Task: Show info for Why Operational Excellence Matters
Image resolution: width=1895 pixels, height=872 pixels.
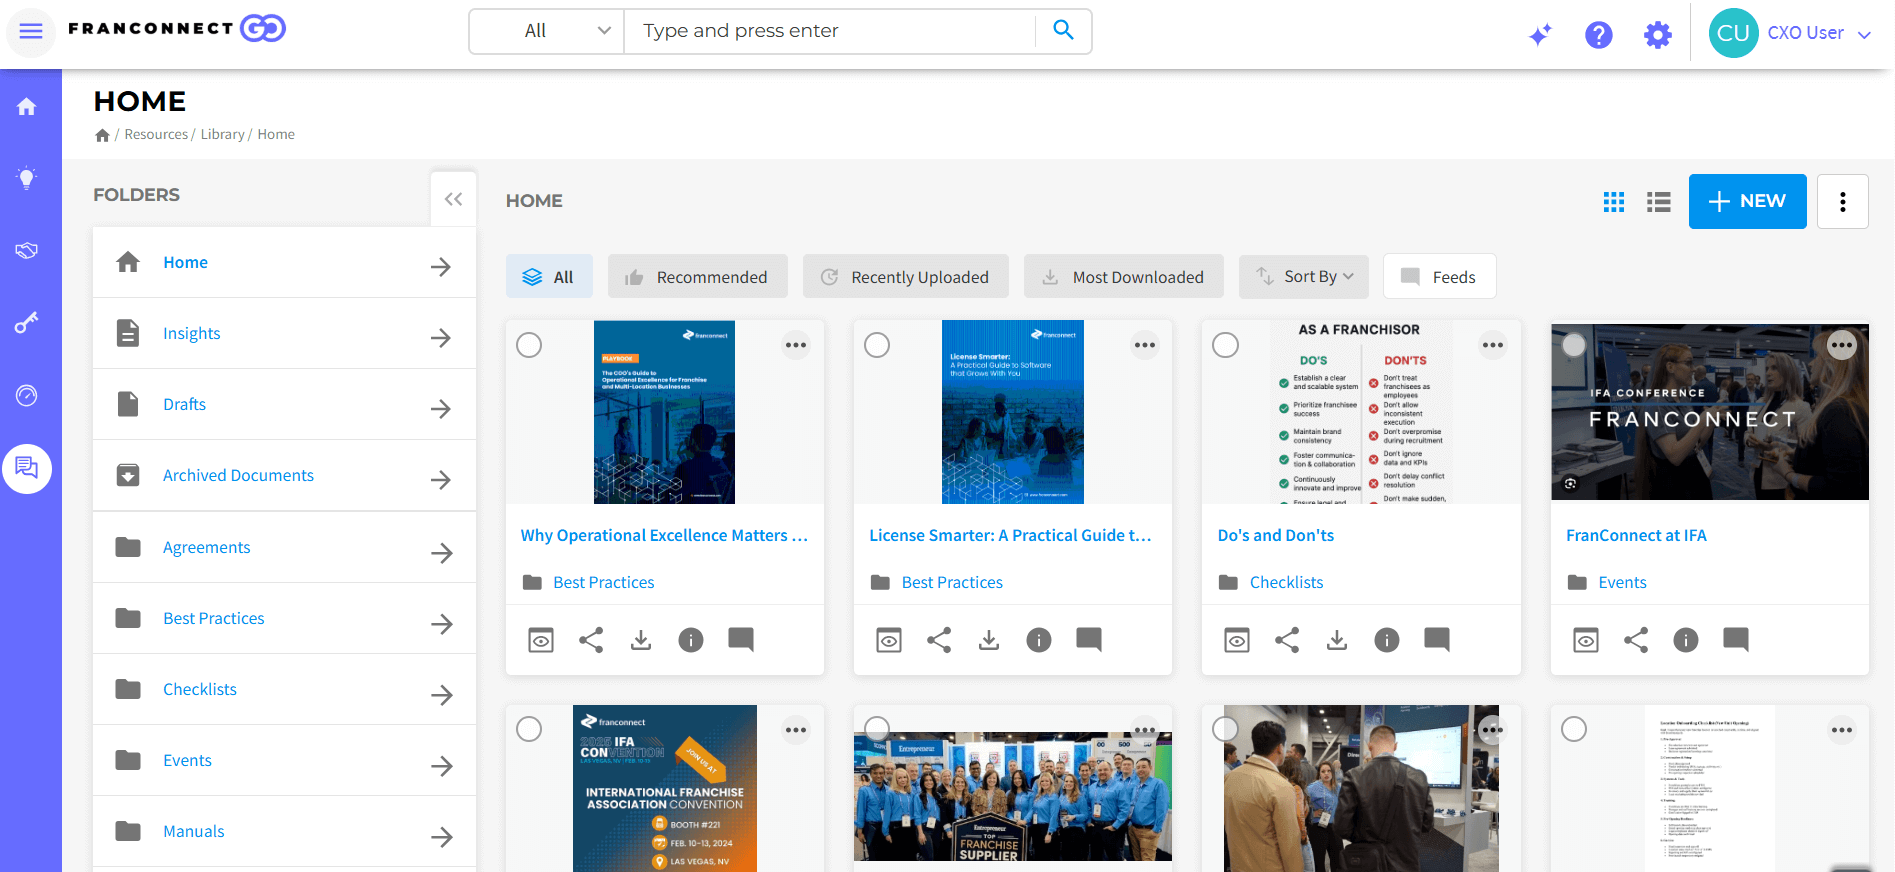Action: pyautogui.click(x=691, y=640)
